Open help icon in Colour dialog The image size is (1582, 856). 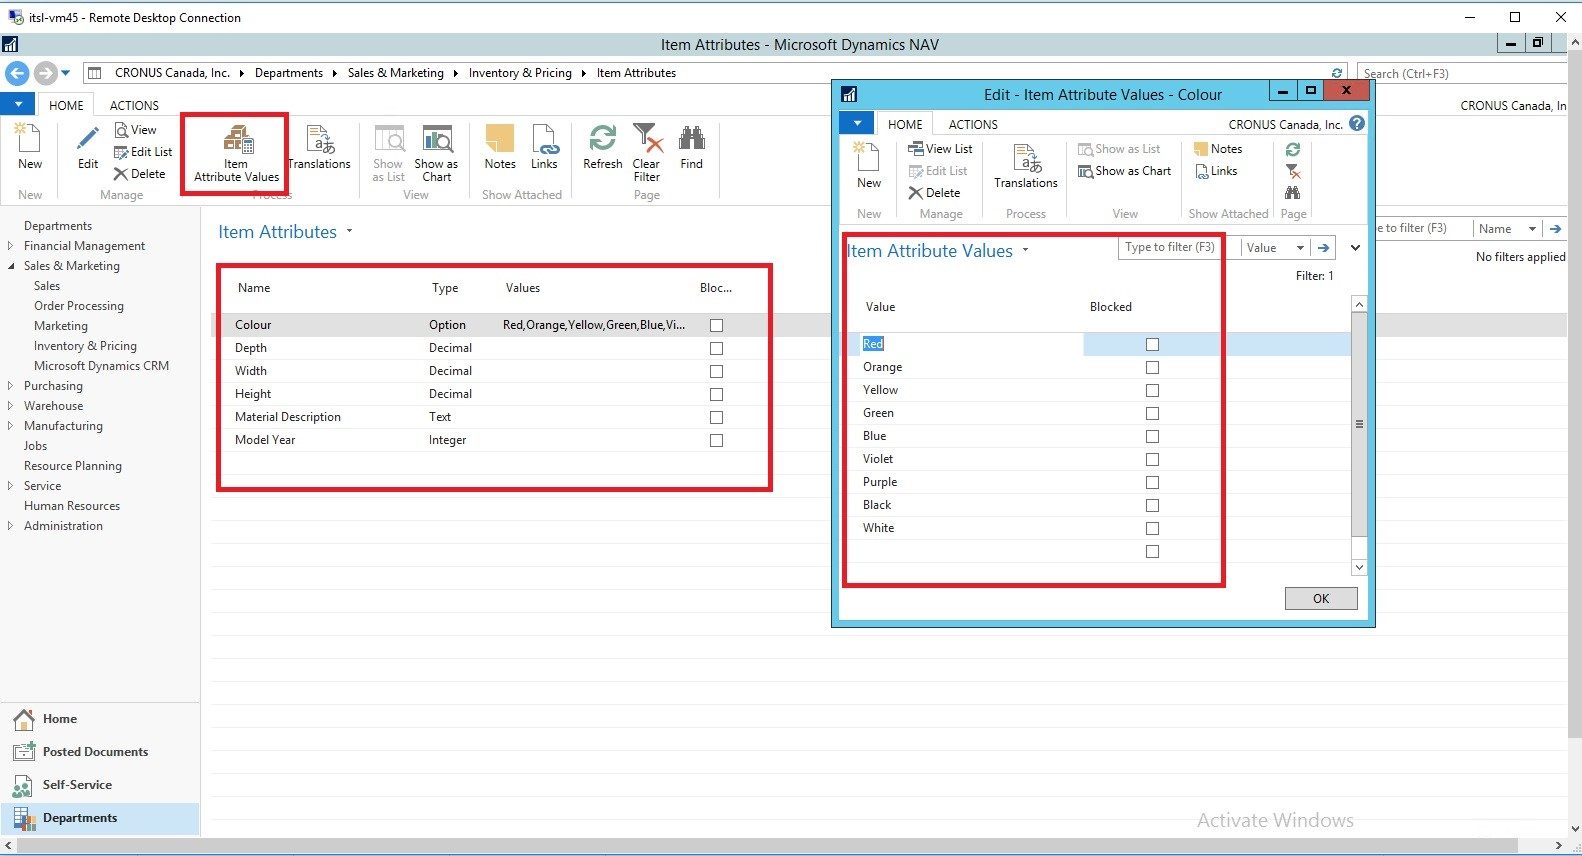pyautogui.click(x=1357, y=124)
